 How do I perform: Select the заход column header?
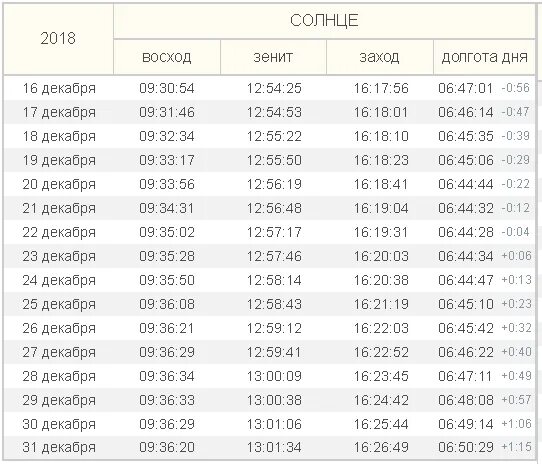(380, 57)
